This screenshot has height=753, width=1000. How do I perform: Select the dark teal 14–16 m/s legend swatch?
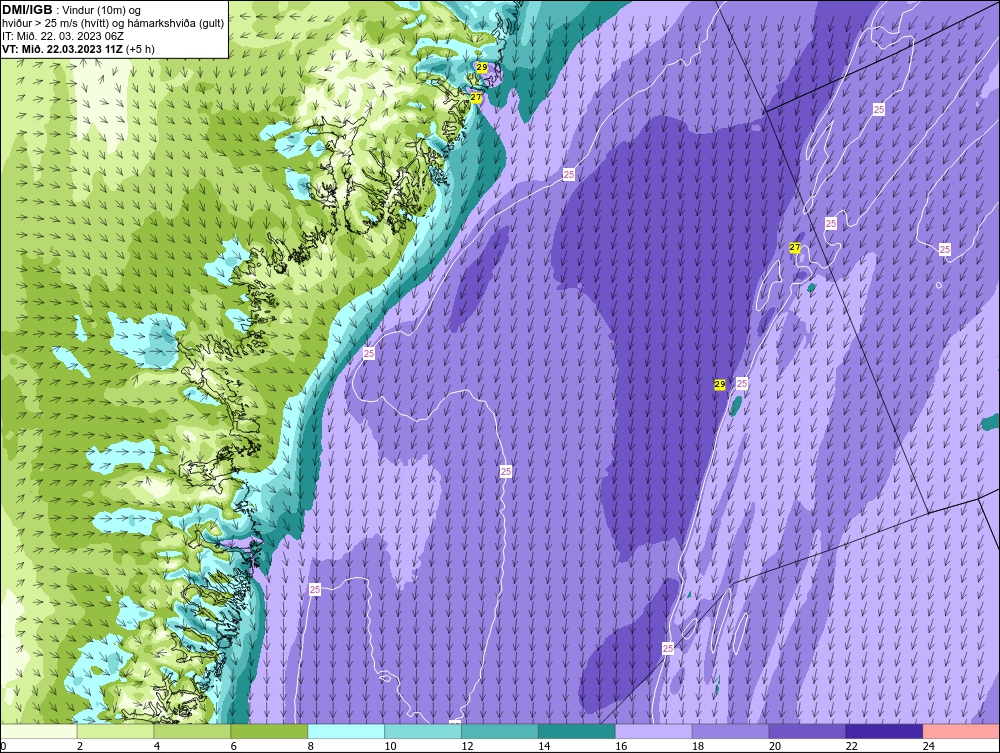tap(577, 731)
